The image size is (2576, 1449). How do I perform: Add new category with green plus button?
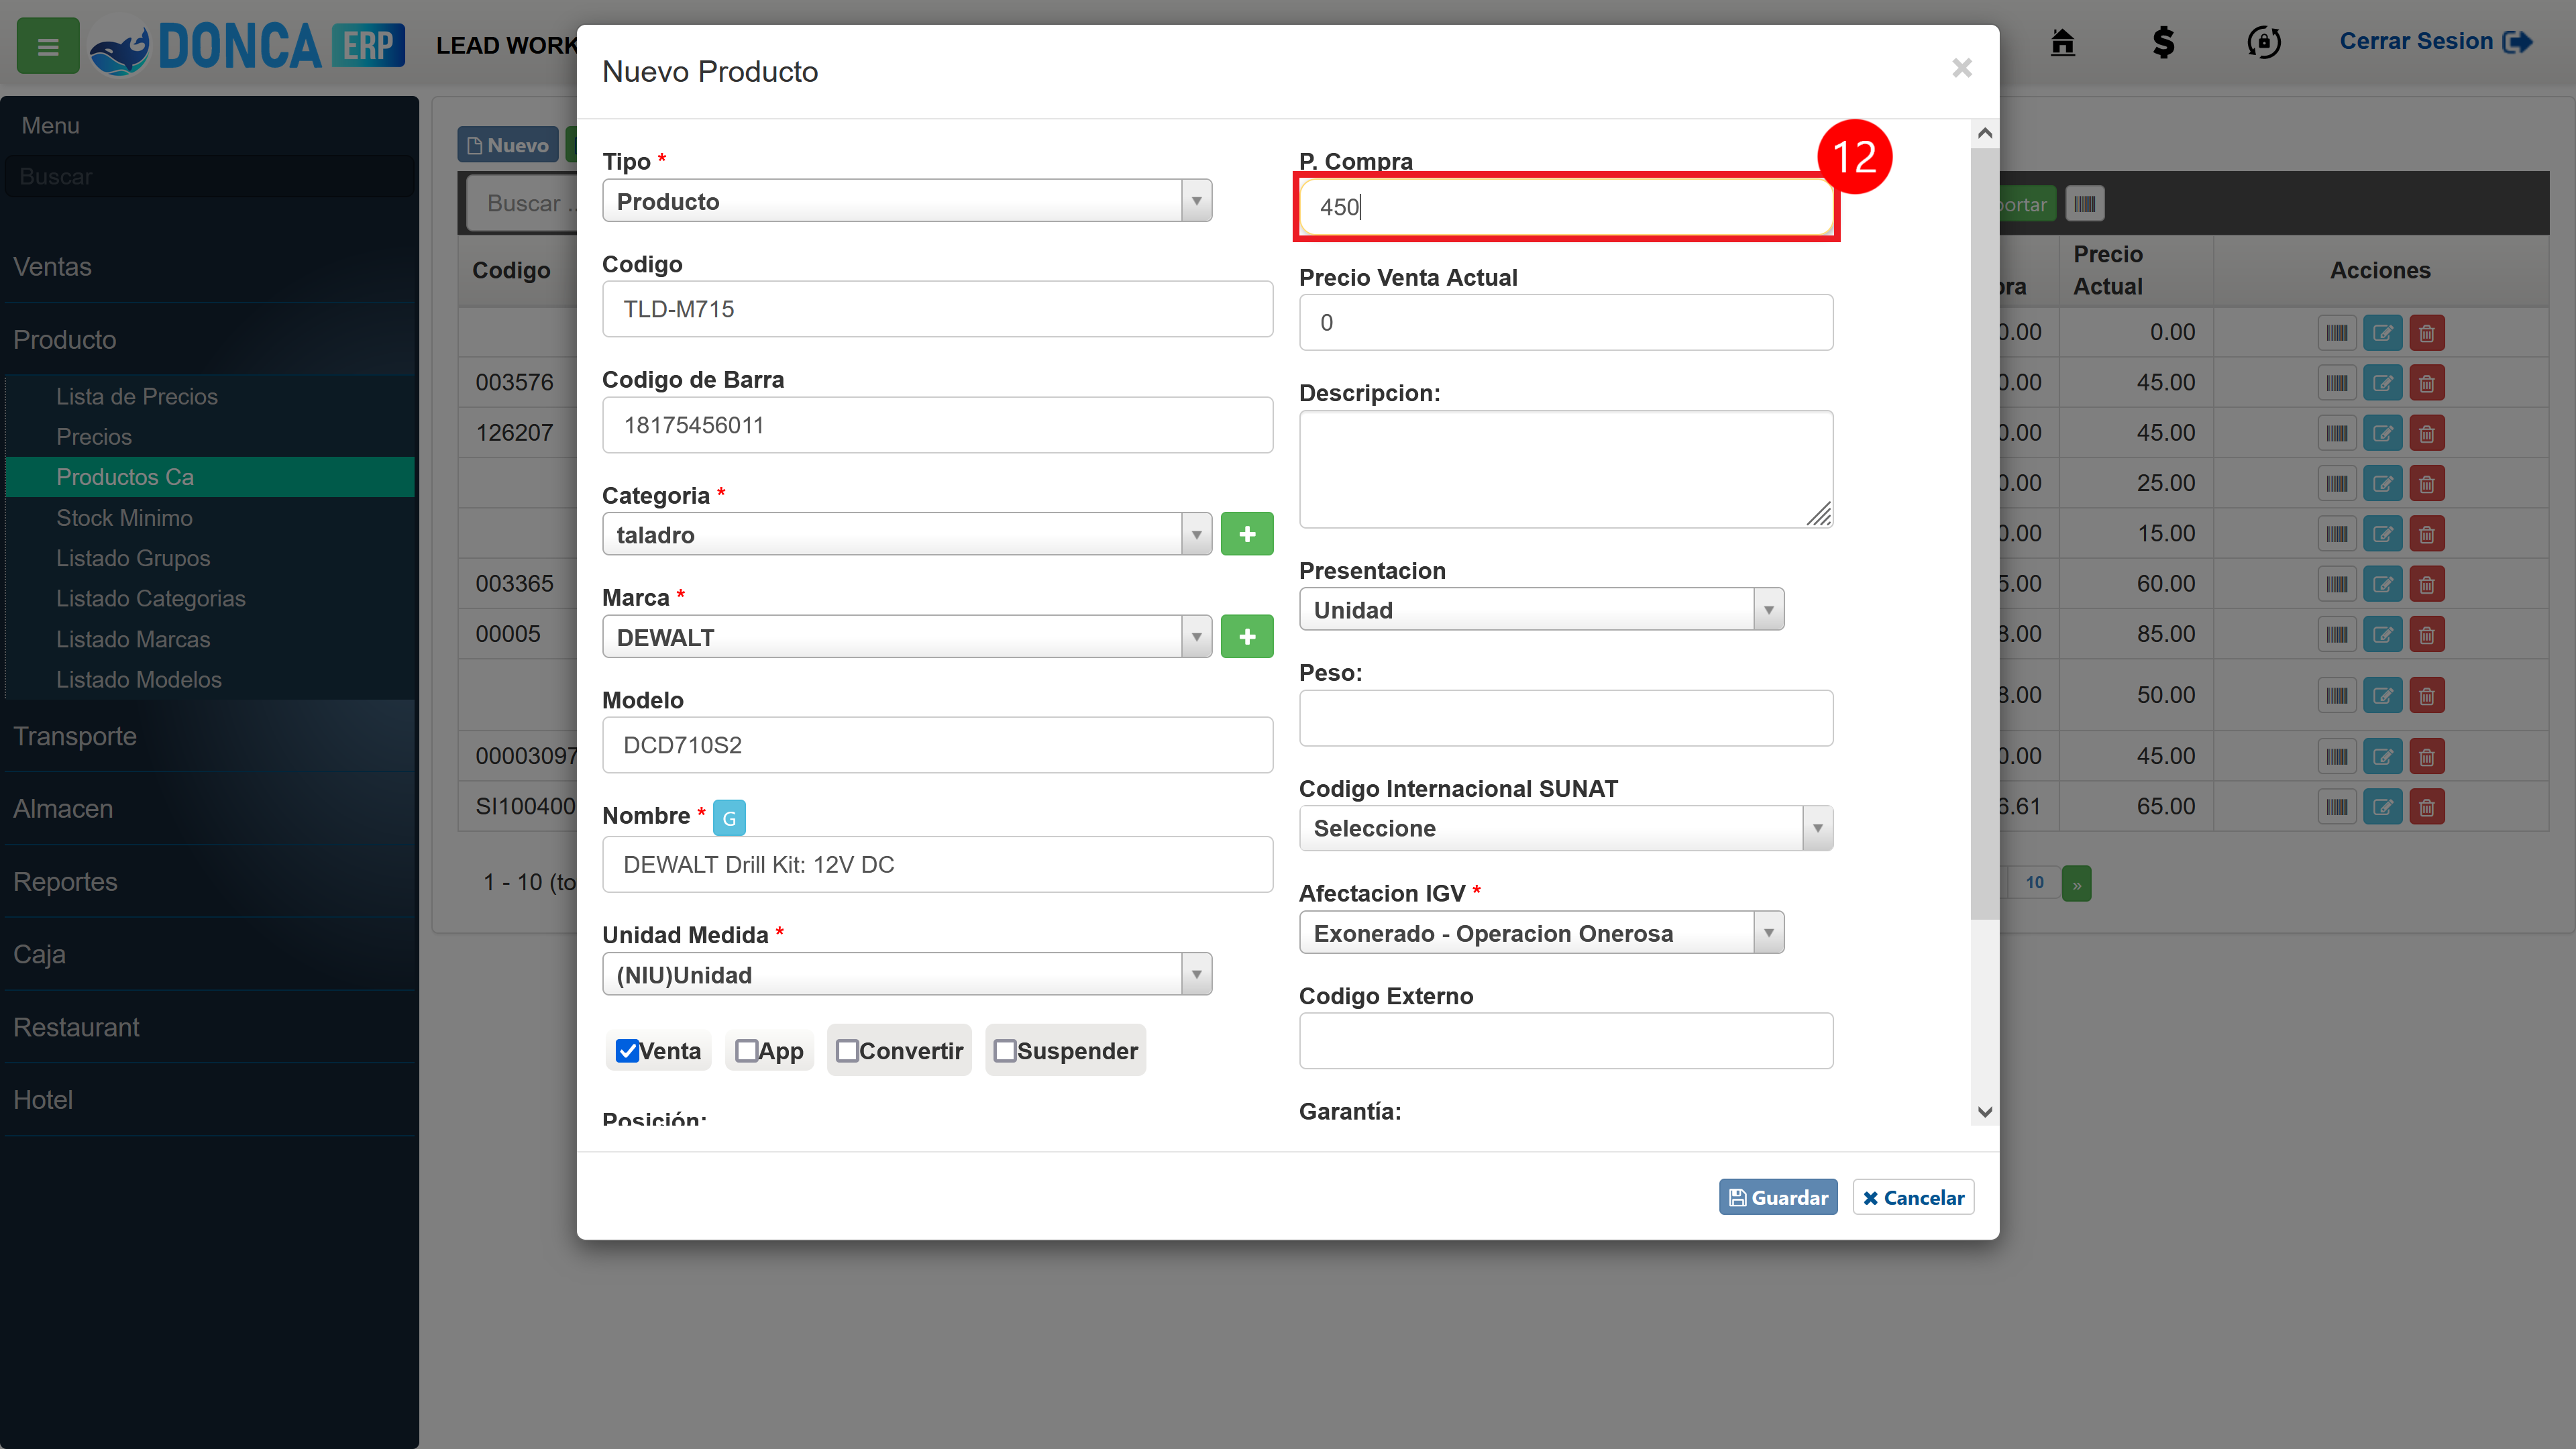click(x=1246, y=534)
